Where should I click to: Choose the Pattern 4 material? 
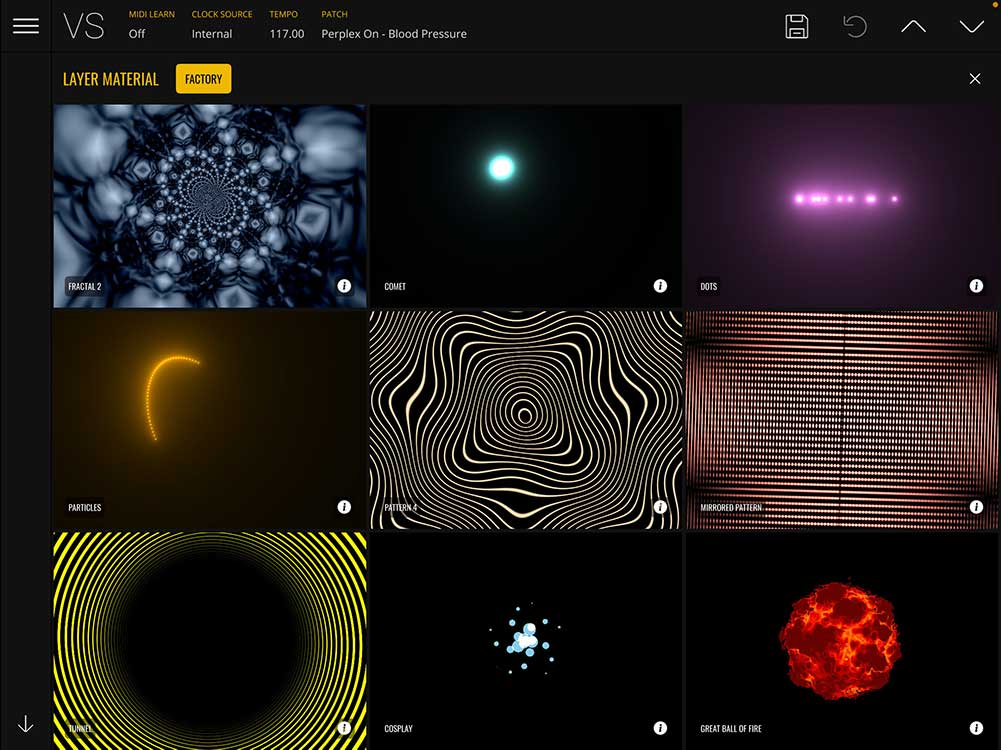pos(525,418)
